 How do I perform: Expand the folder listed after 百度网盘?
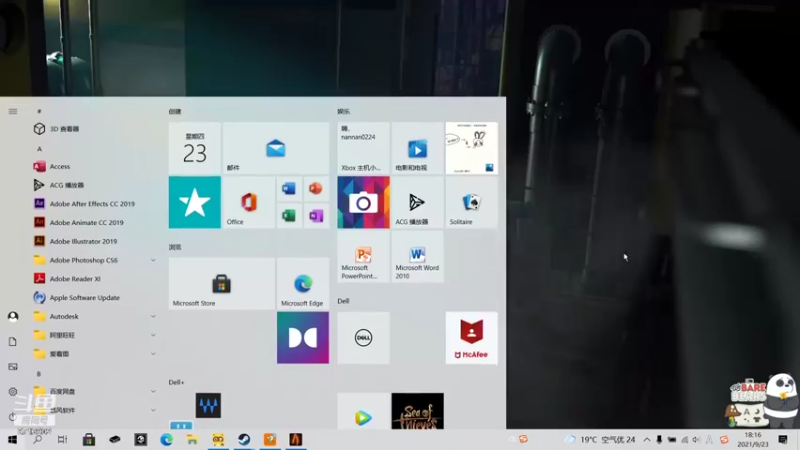point(153,410)
